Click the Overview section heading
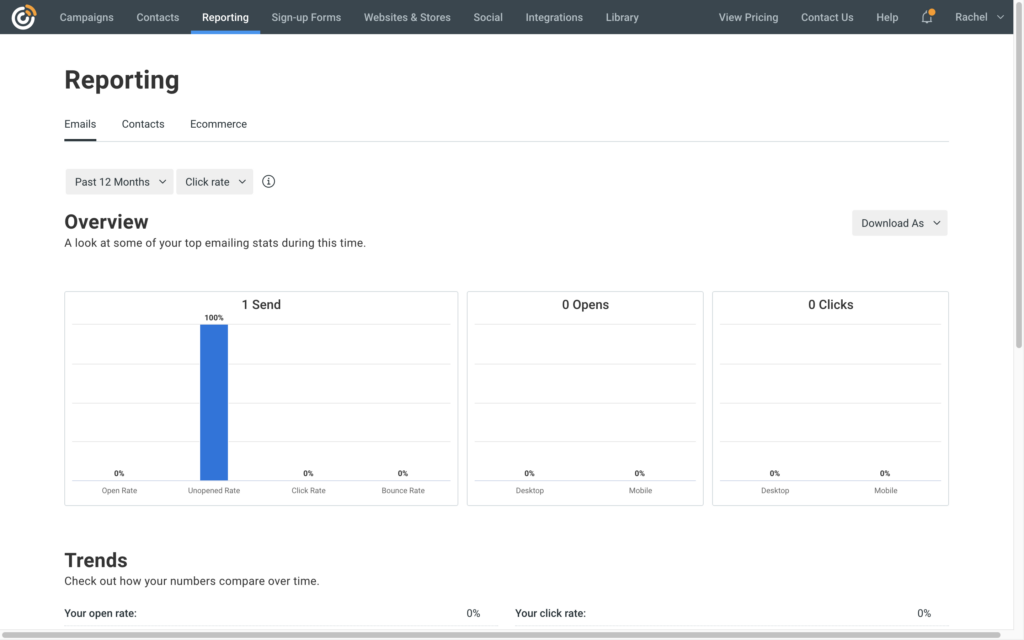 (106, 222)
